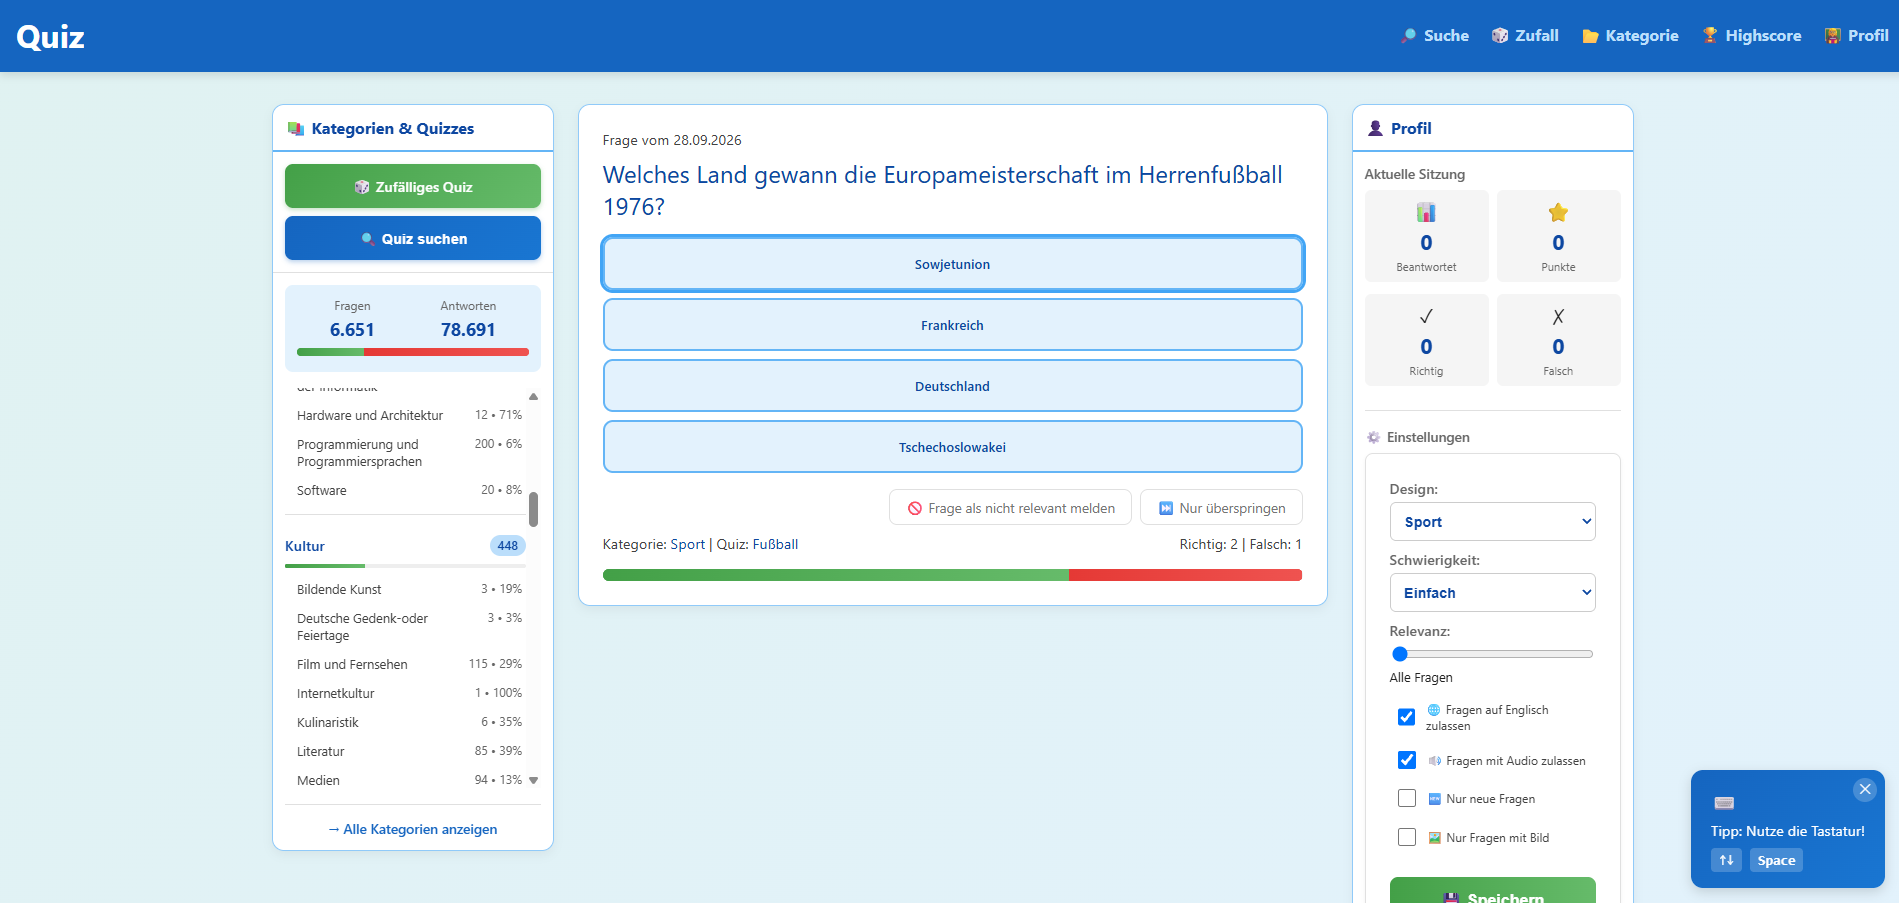The height and width of the screenshot is (903, 1899).
Task: Click the trophy icon beside Highscore
Action: point(1710,36)
